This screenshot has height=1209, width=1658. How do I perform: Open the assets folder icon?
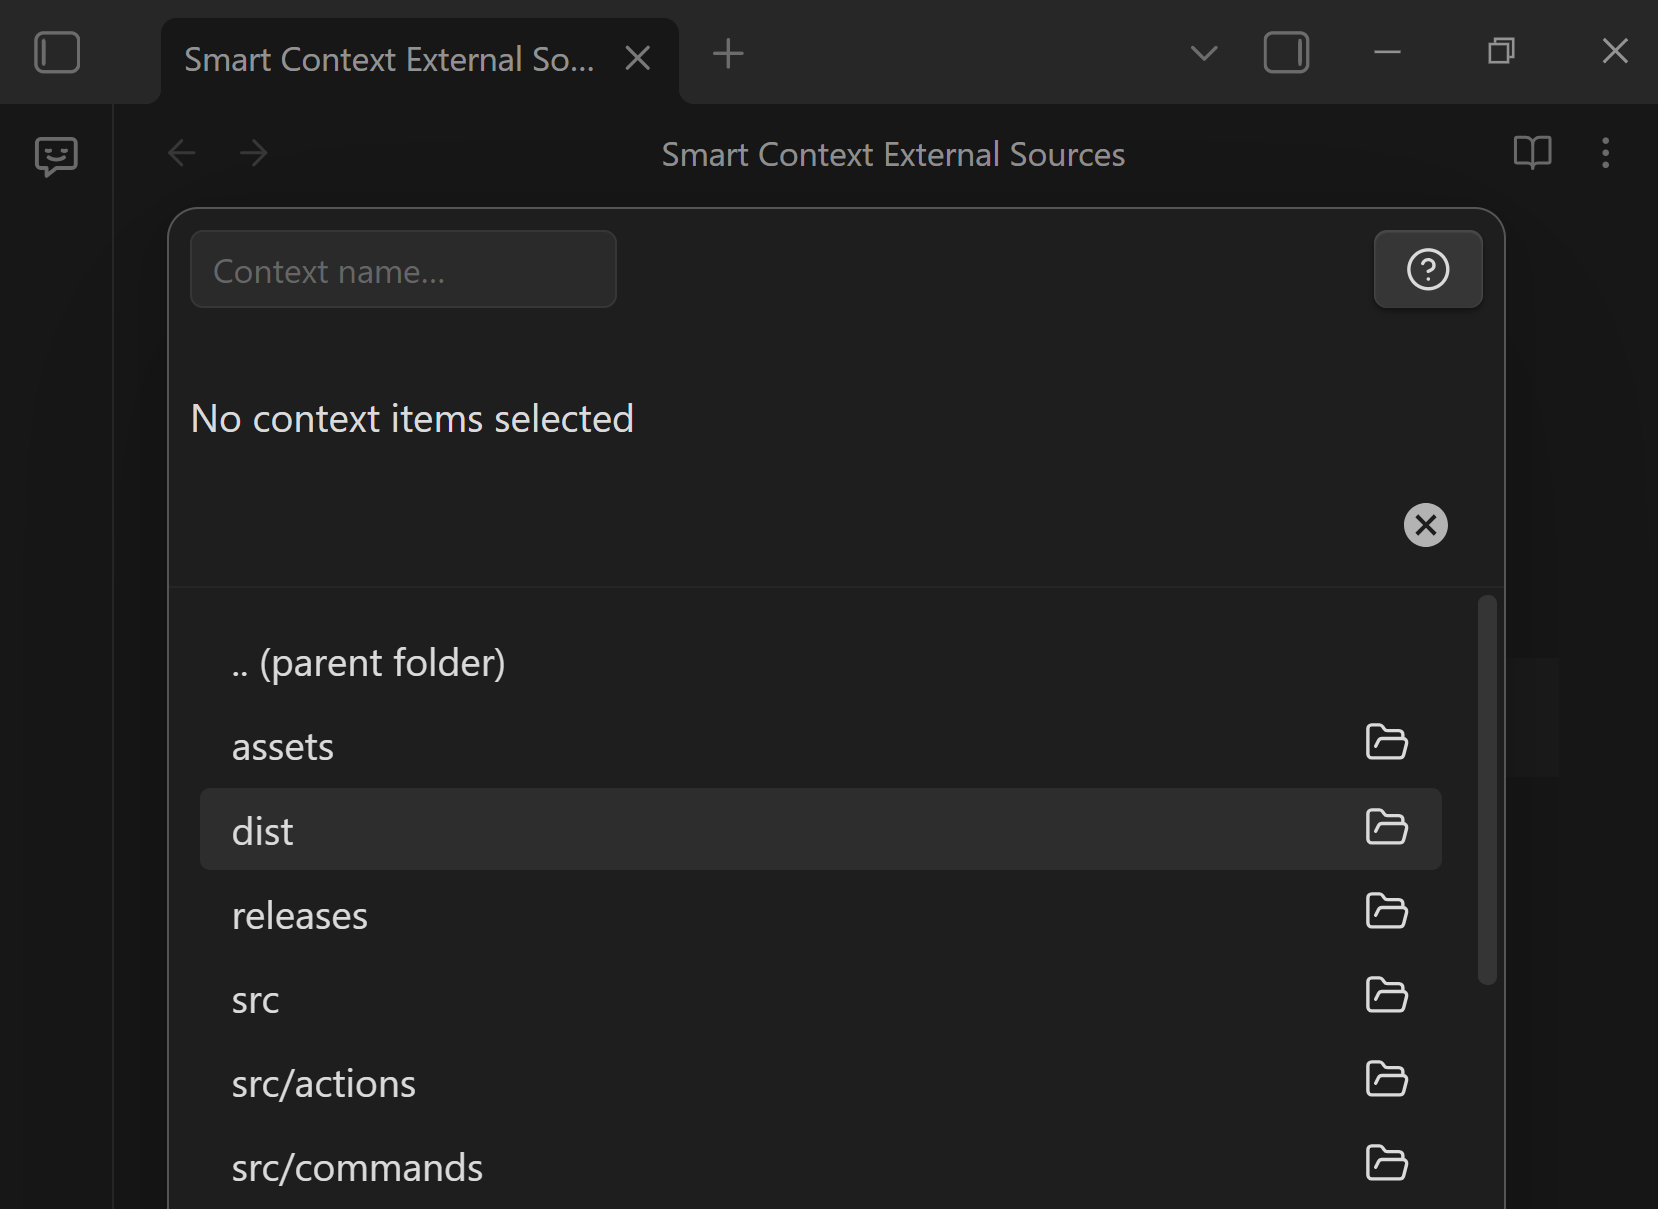point(1386,743)
